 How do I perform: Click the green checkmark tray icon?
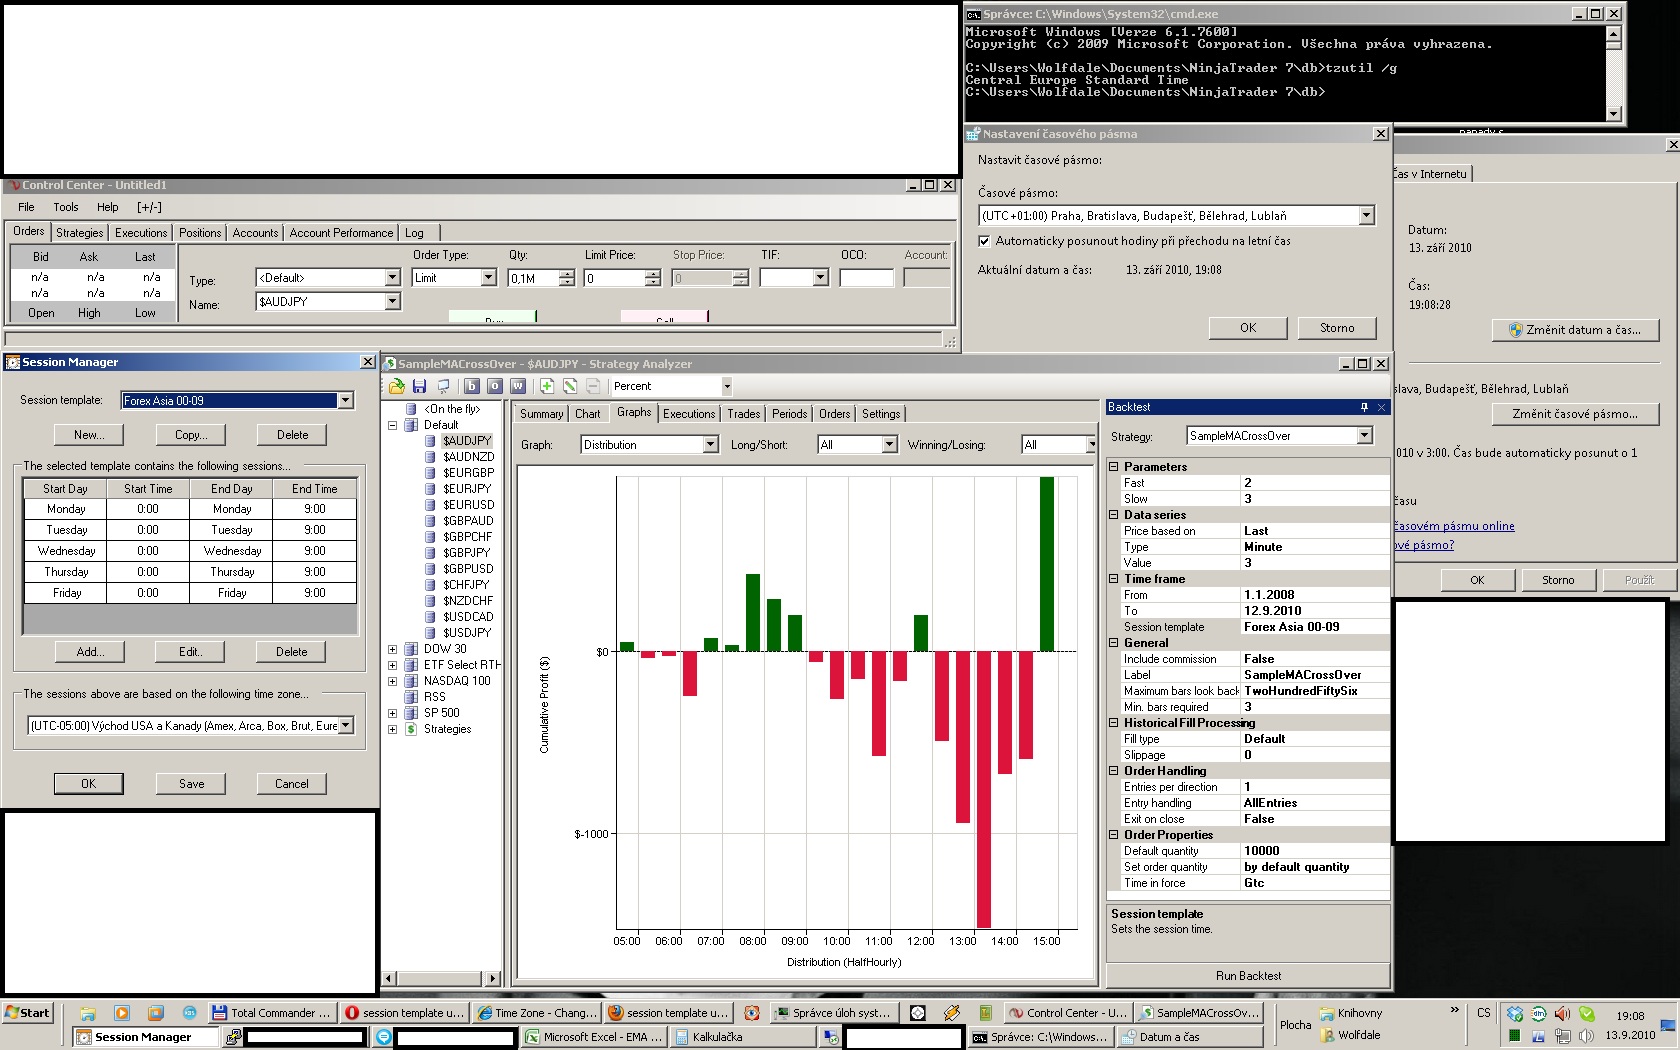[x=1587, y=1013]
